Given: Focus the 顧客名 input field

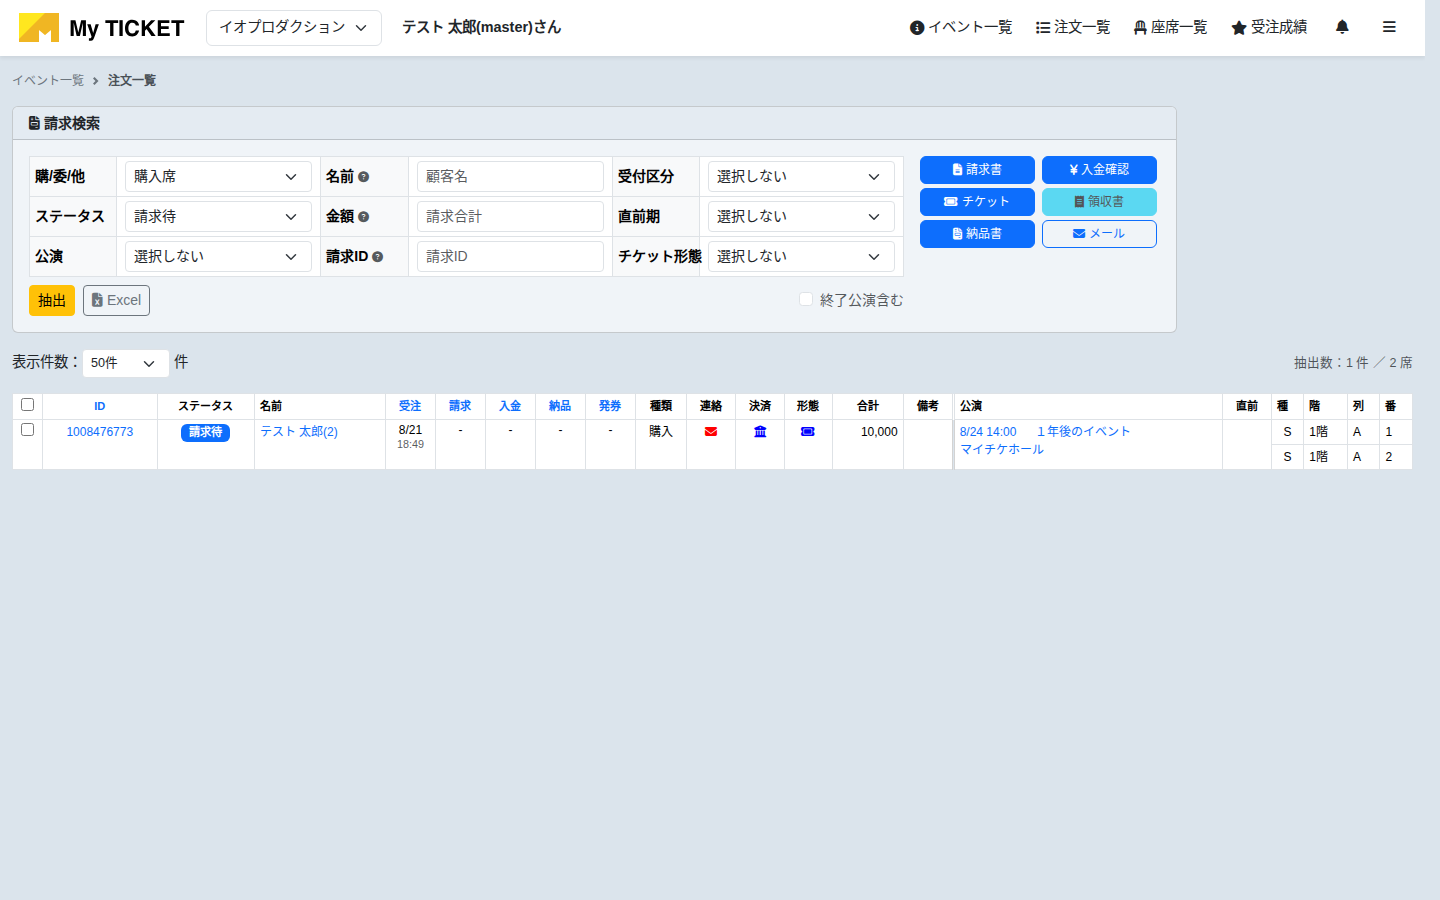Looking at the screenshot, I should [510, 176].
